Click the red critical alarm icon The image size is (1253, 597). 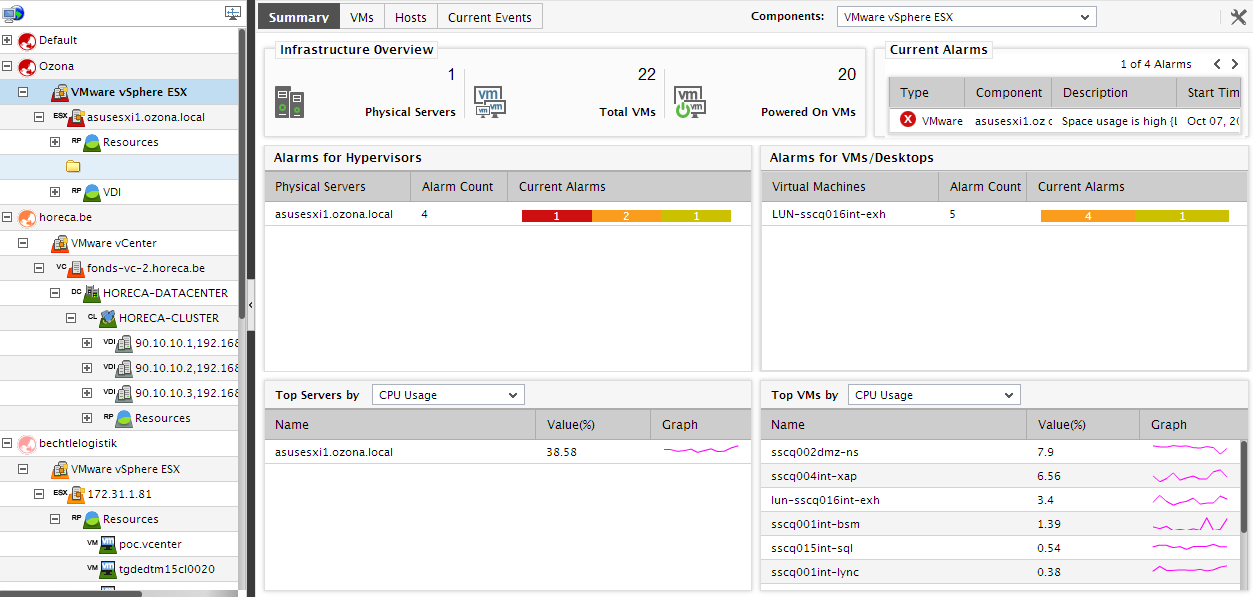[x=907, y=120]
